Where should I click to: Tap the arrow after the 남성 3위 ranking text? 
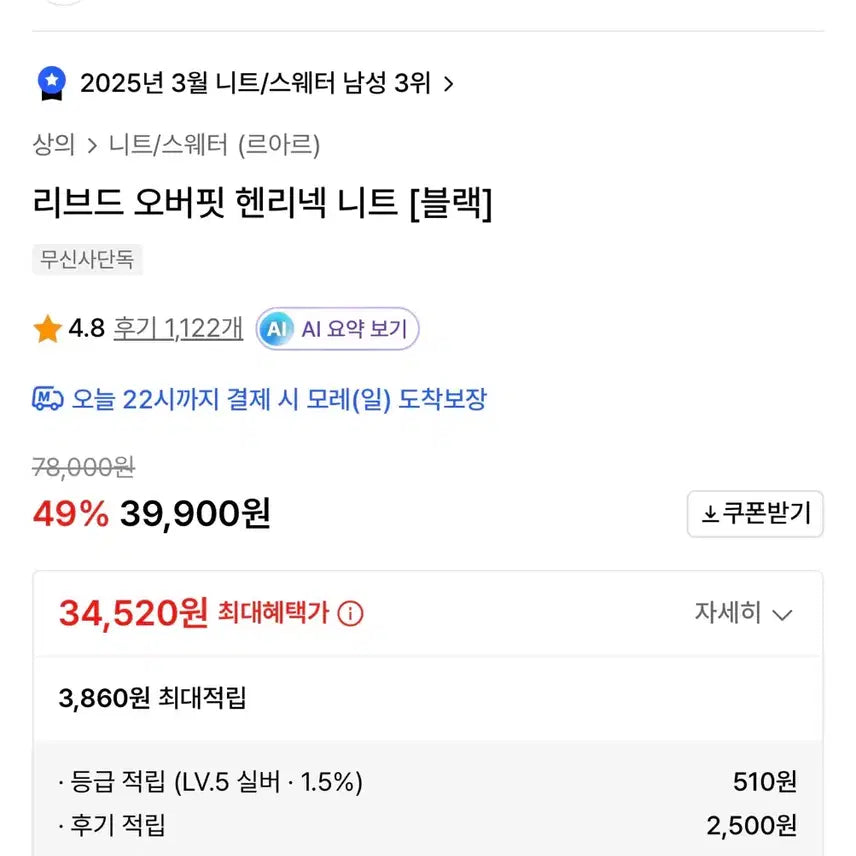point(448,84)
